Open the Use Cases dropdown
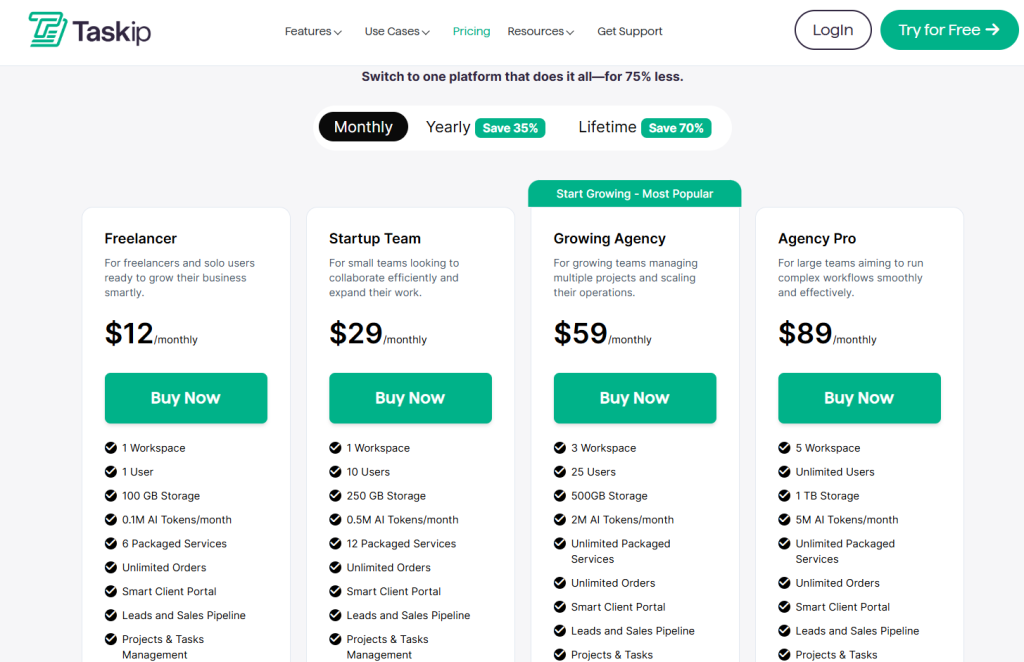 (x=397, y=31)
